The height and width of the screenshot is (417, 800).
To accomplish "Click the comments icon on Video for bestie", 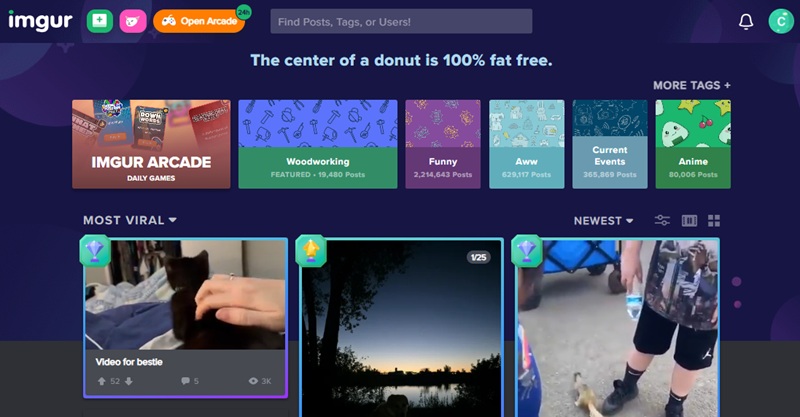I will coord(185,381).
